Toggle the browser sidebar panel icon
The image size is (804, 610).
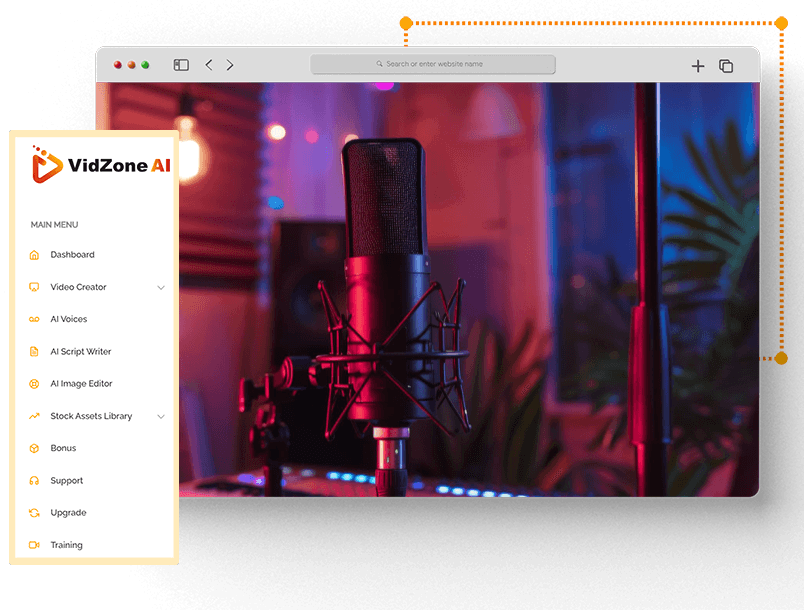point(181,65)
